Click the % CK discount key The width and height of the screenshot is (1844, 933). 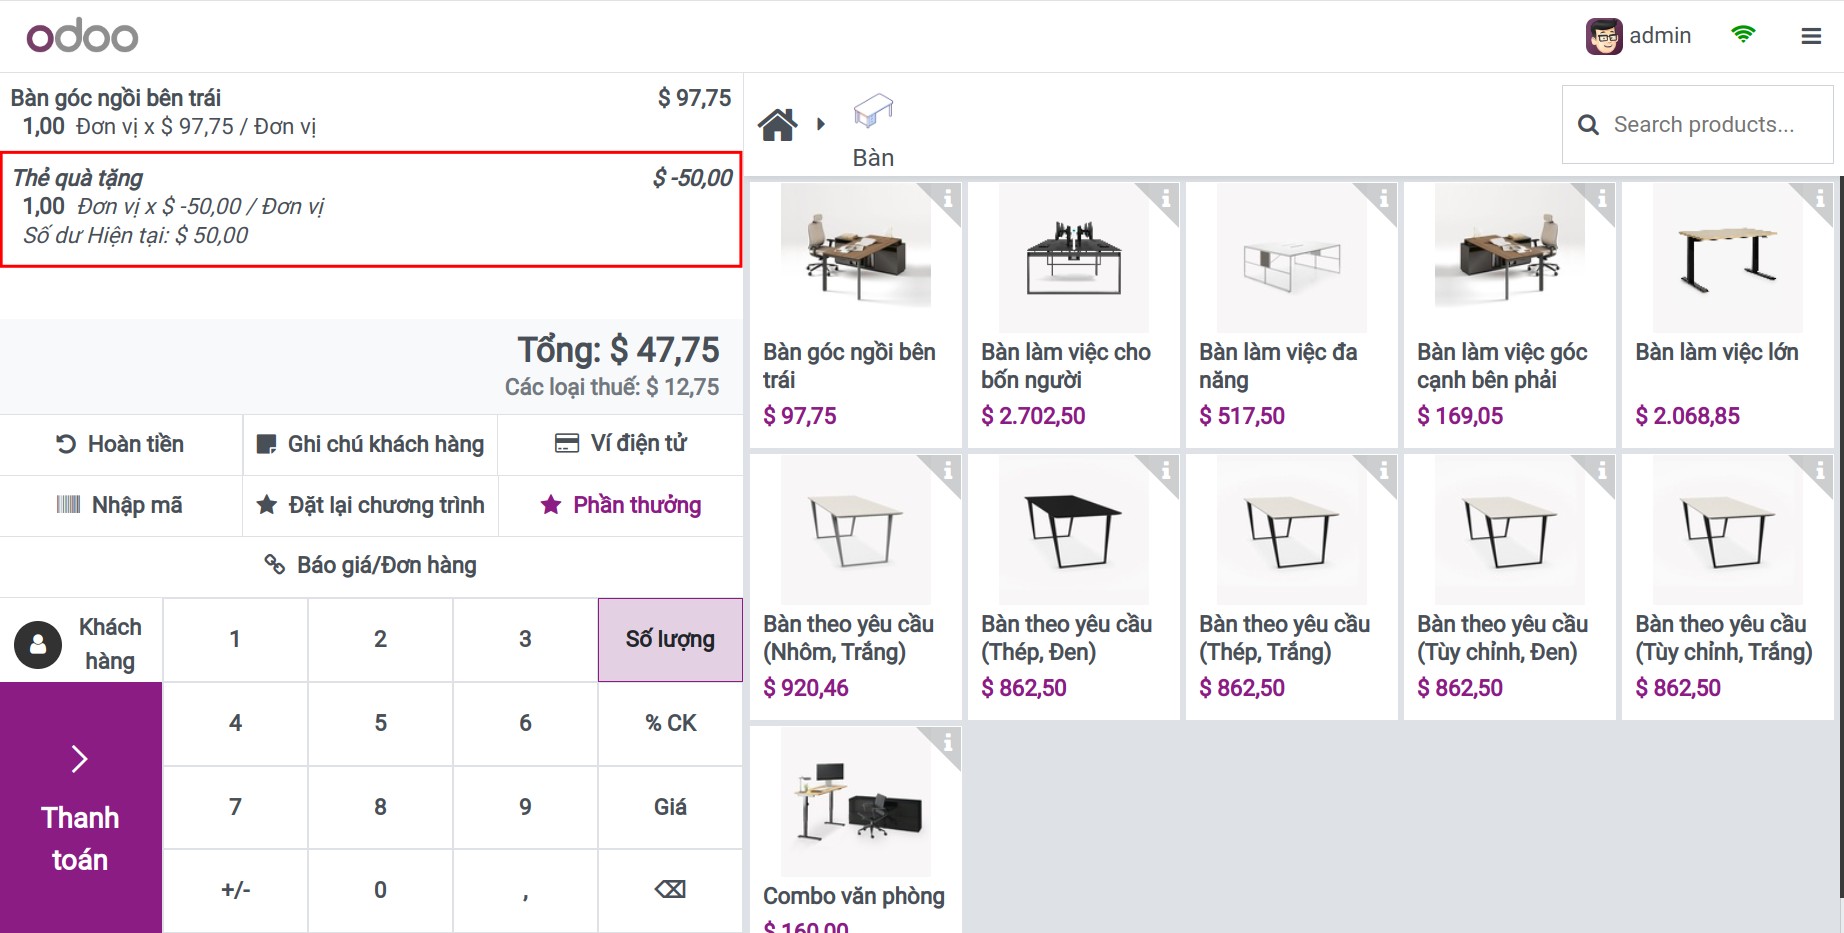coord(670,723)
